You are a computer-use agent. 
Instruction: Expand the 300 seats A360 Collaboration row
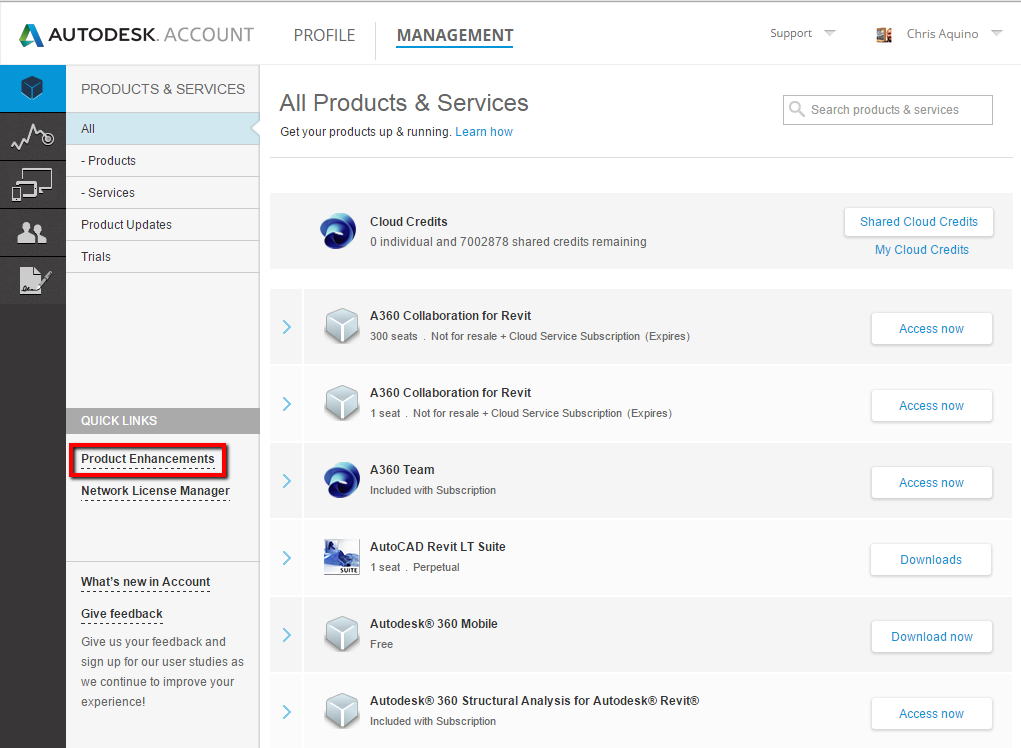coord(287,327)
